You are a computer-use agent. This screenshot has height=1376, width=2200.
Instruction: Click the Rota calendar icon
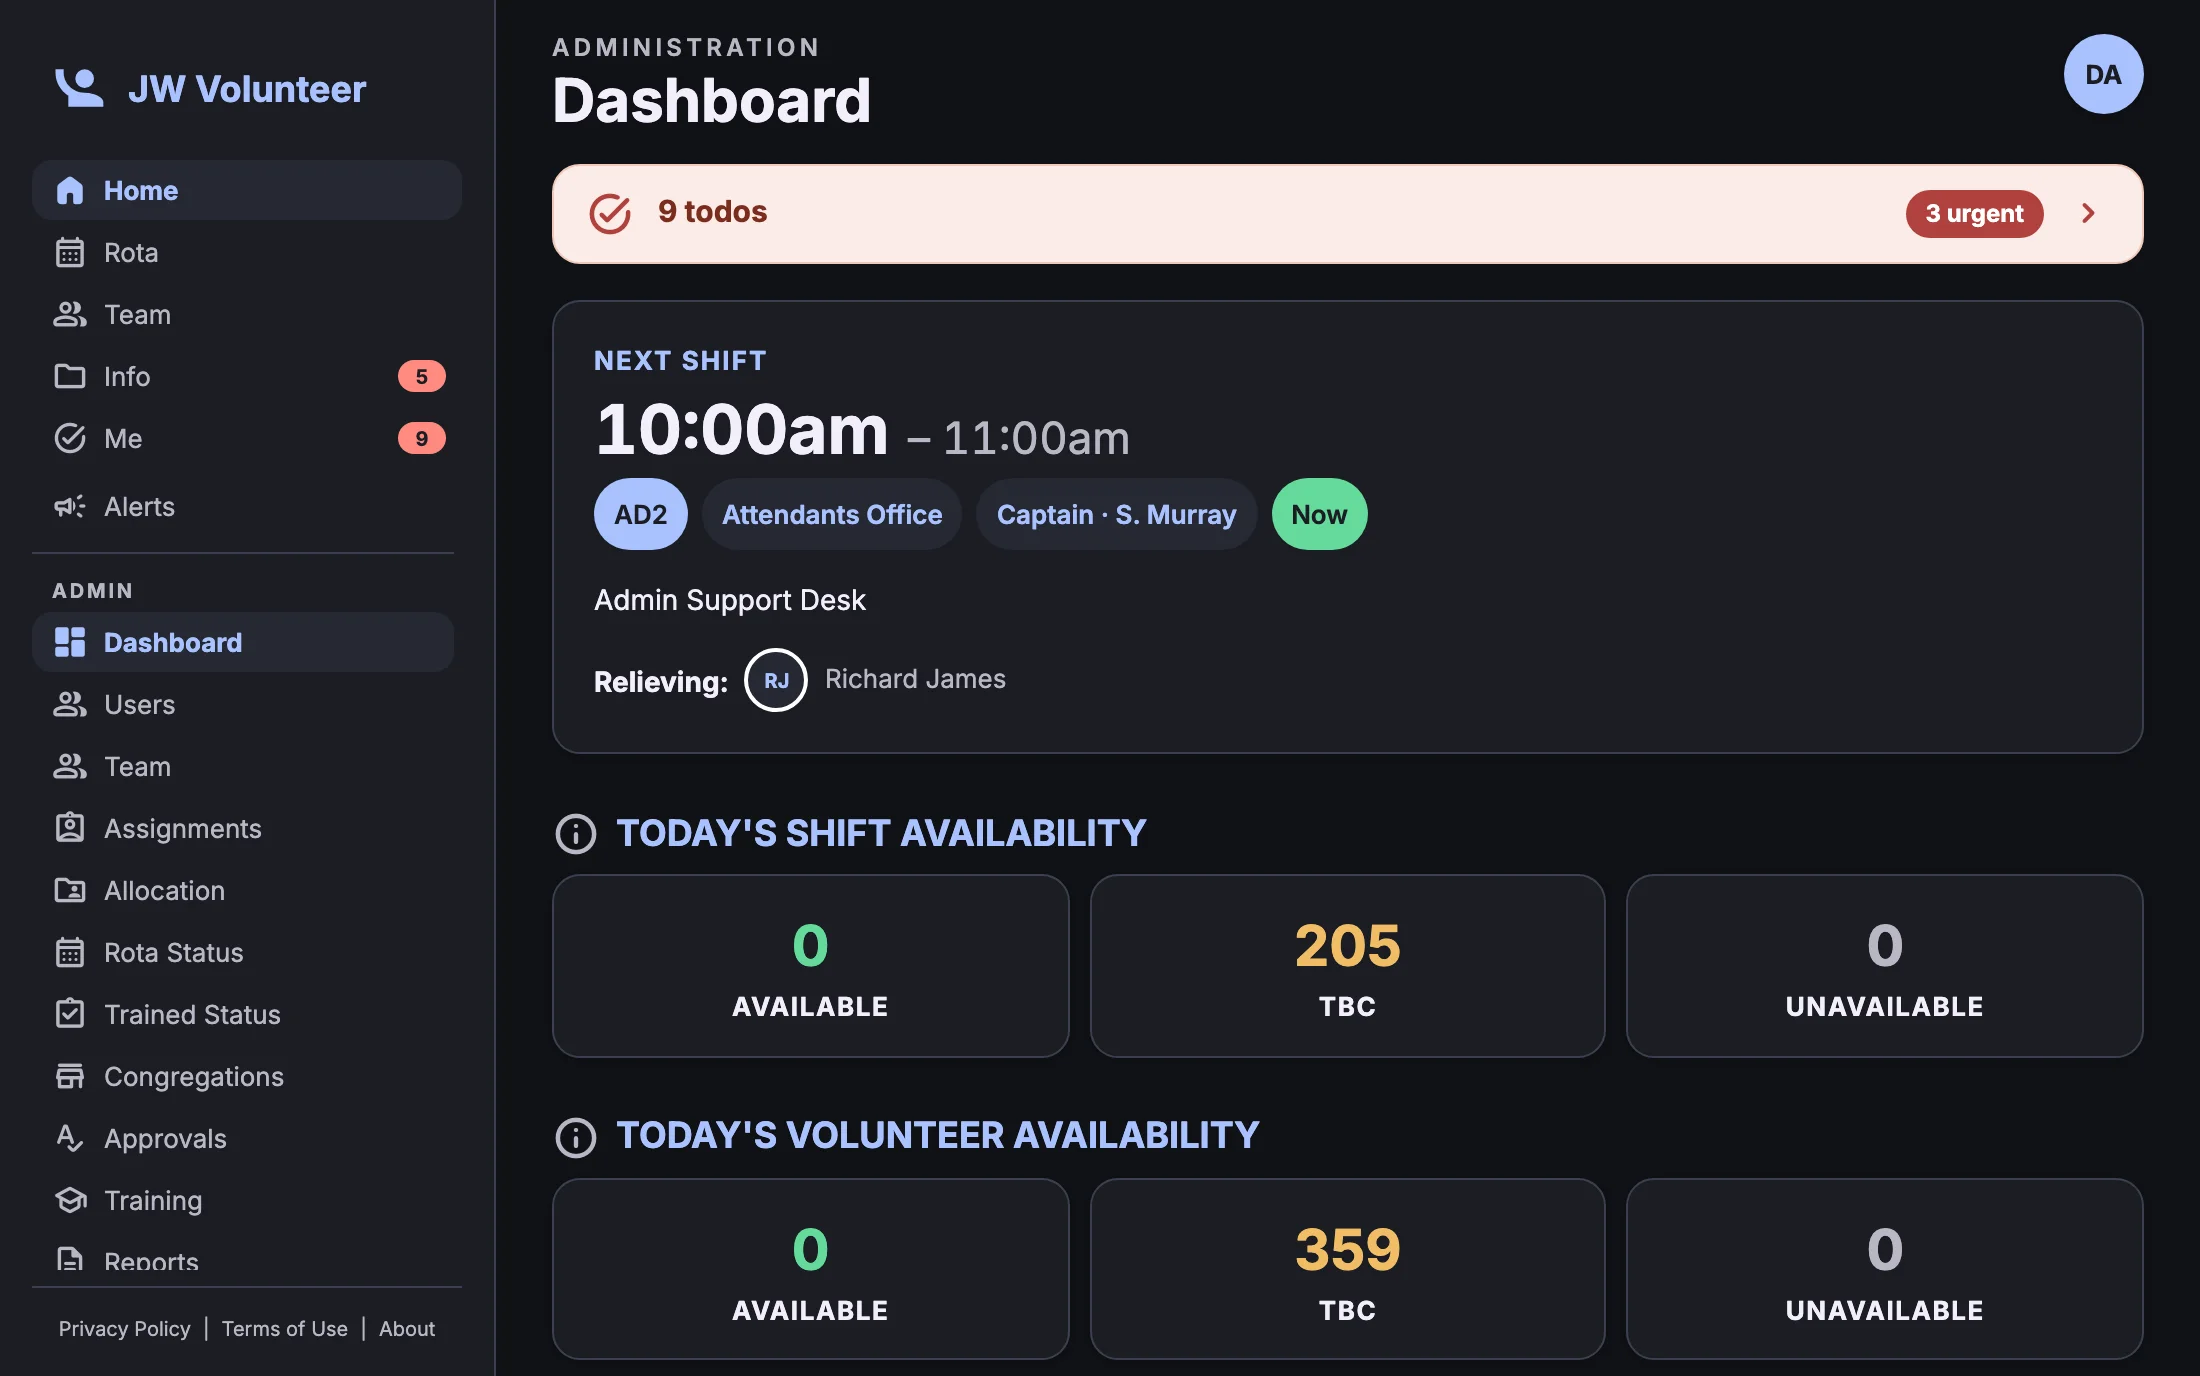tap(70, 252)
